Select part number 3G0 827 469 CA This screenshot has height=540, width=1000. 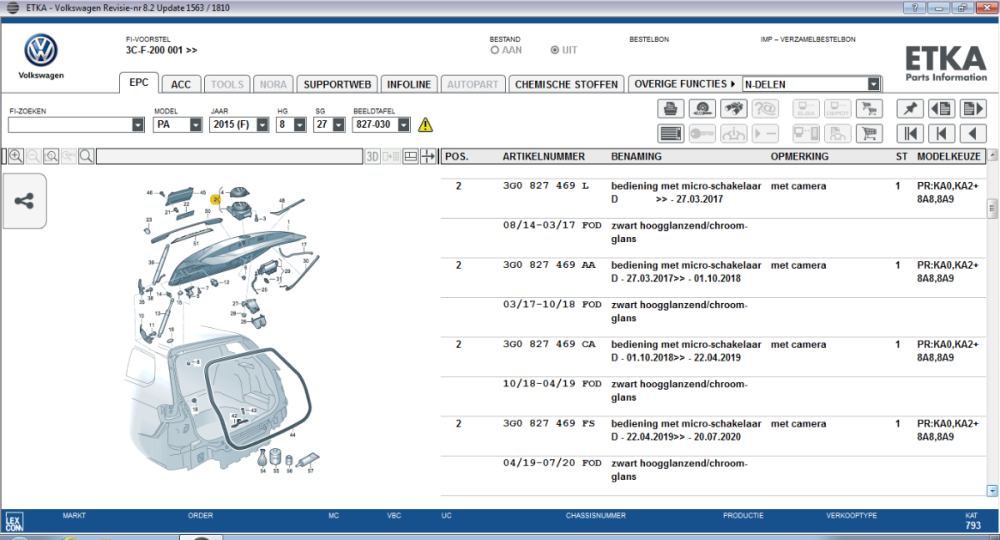click(549, 344)
